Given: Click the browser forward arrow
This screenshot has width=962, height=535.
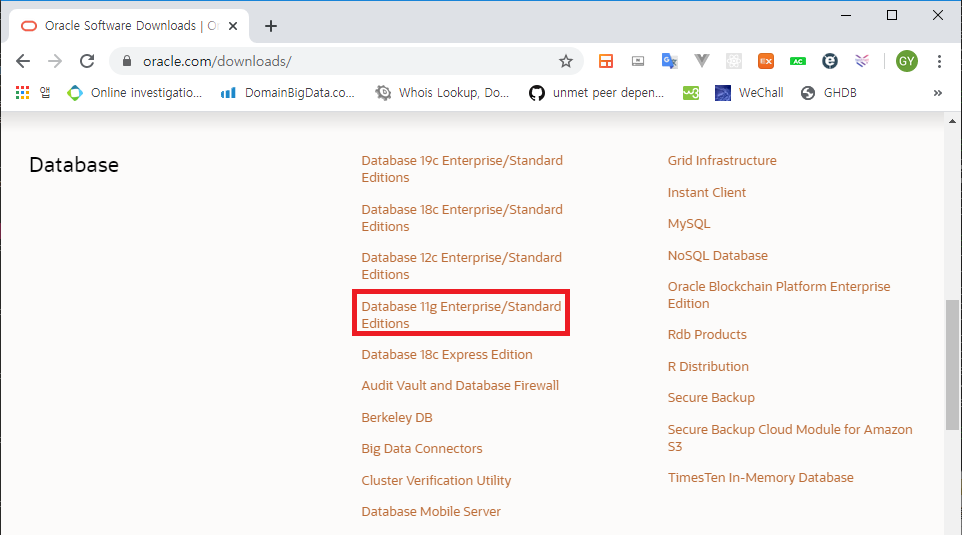Looking at the screenshot, I should [55, 61].
